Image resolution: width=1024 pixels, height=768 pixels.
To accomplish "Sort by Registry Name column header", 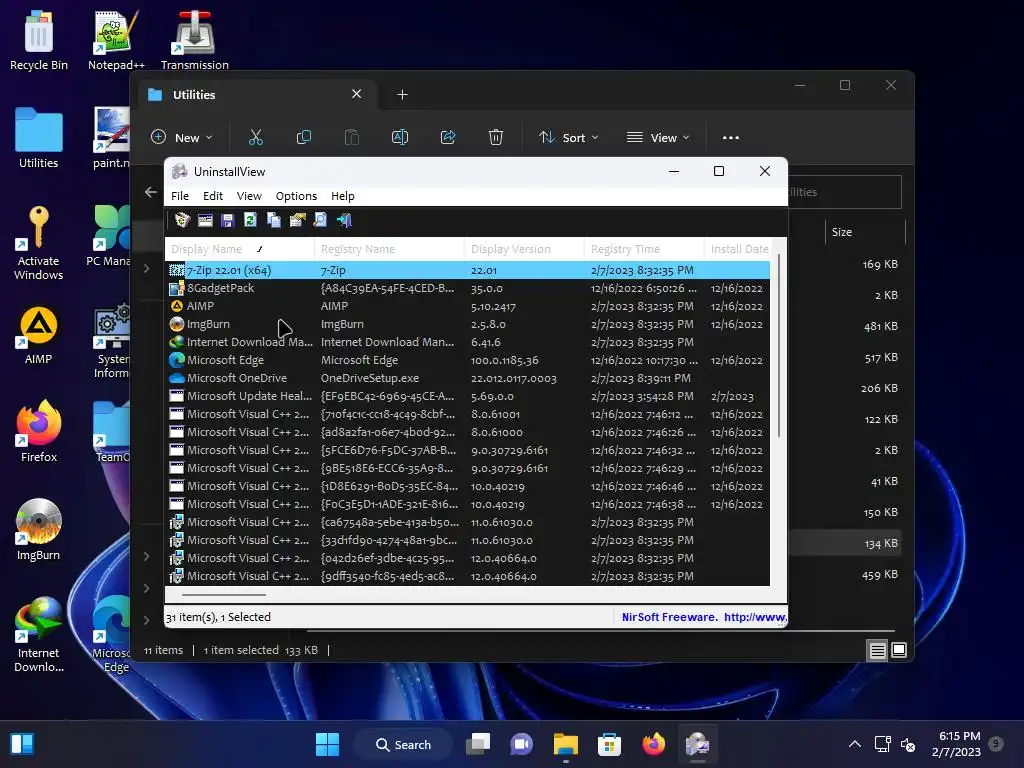I will tap(389, 249).
